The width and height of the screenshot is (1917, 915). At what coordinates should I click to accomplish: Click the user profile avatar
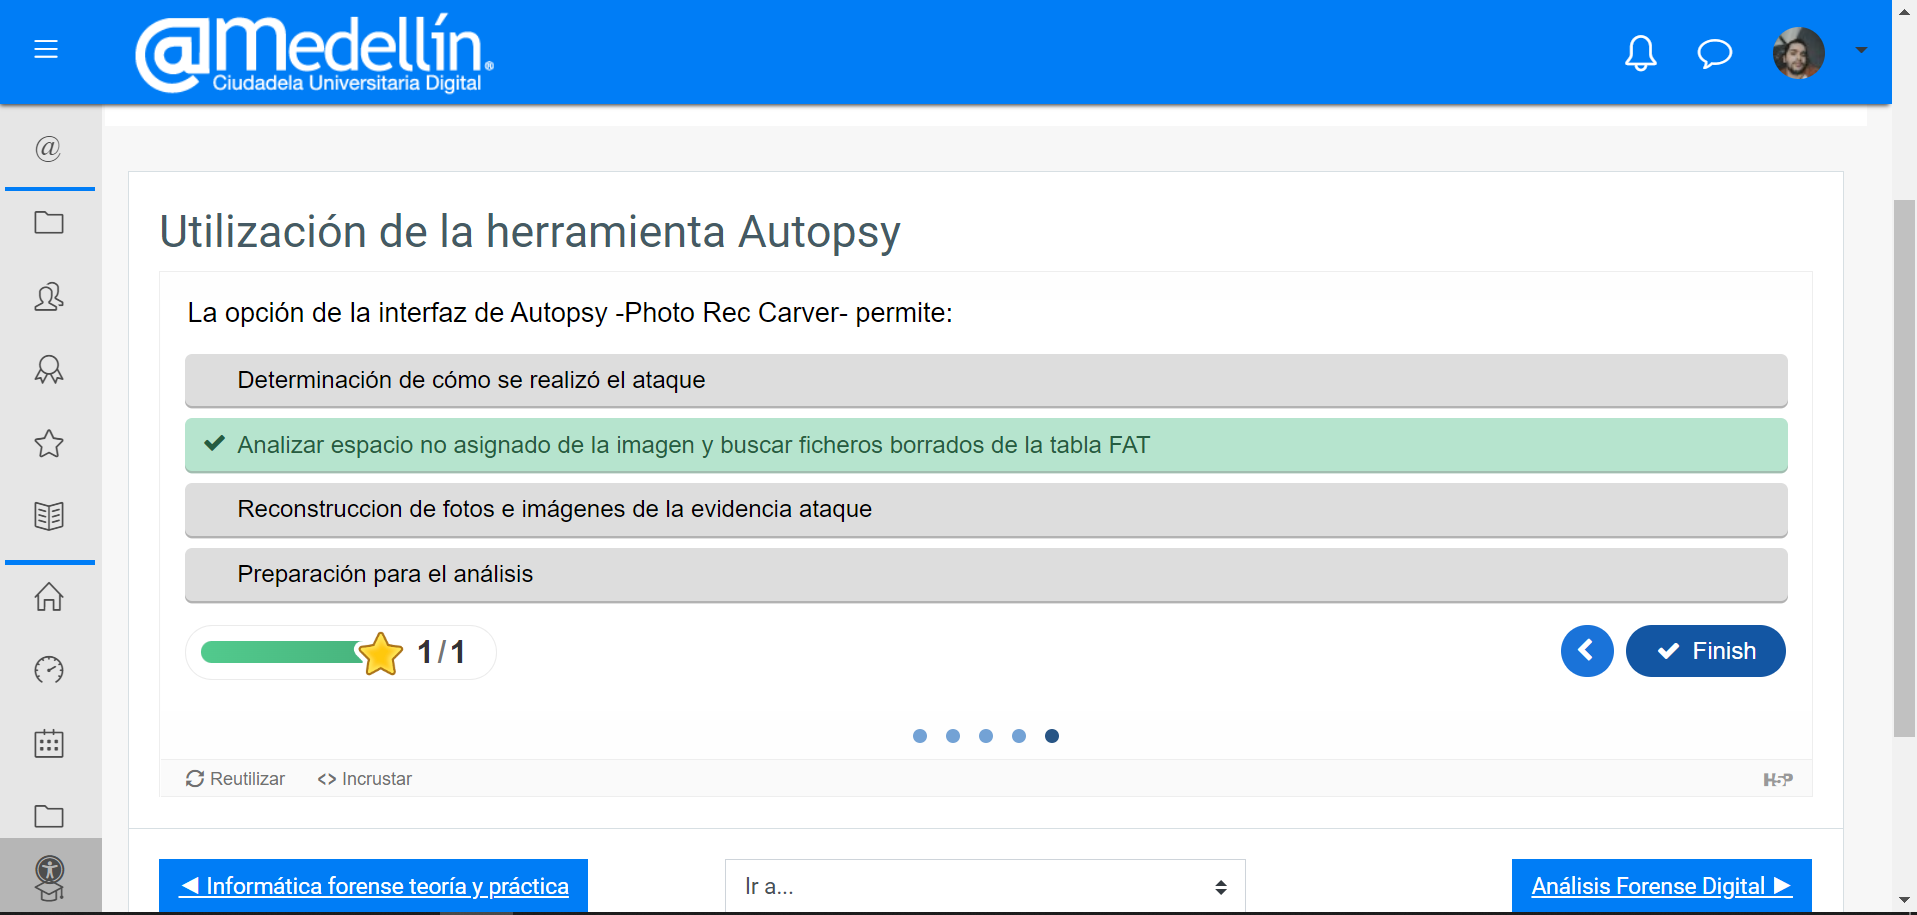pos(1798,52)
